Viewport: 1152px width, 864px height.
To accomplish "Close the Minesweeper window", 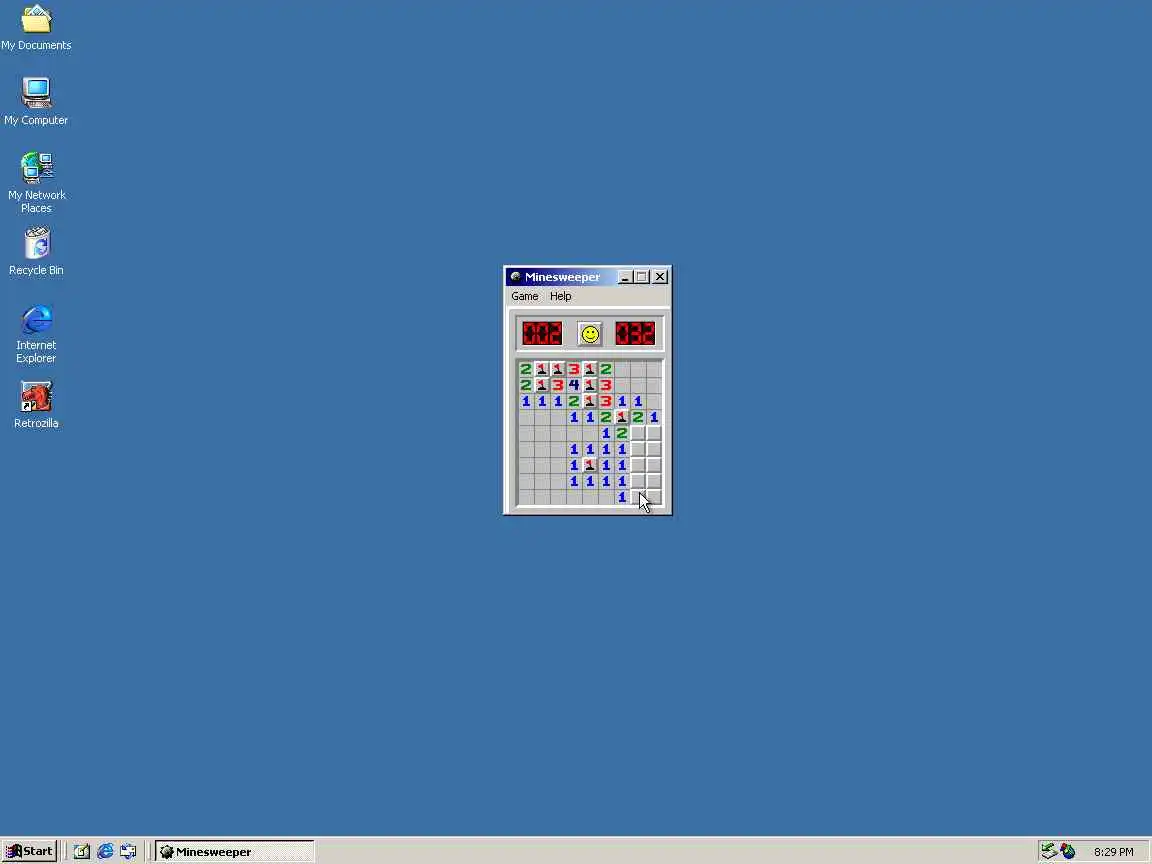I will [660, 277].
